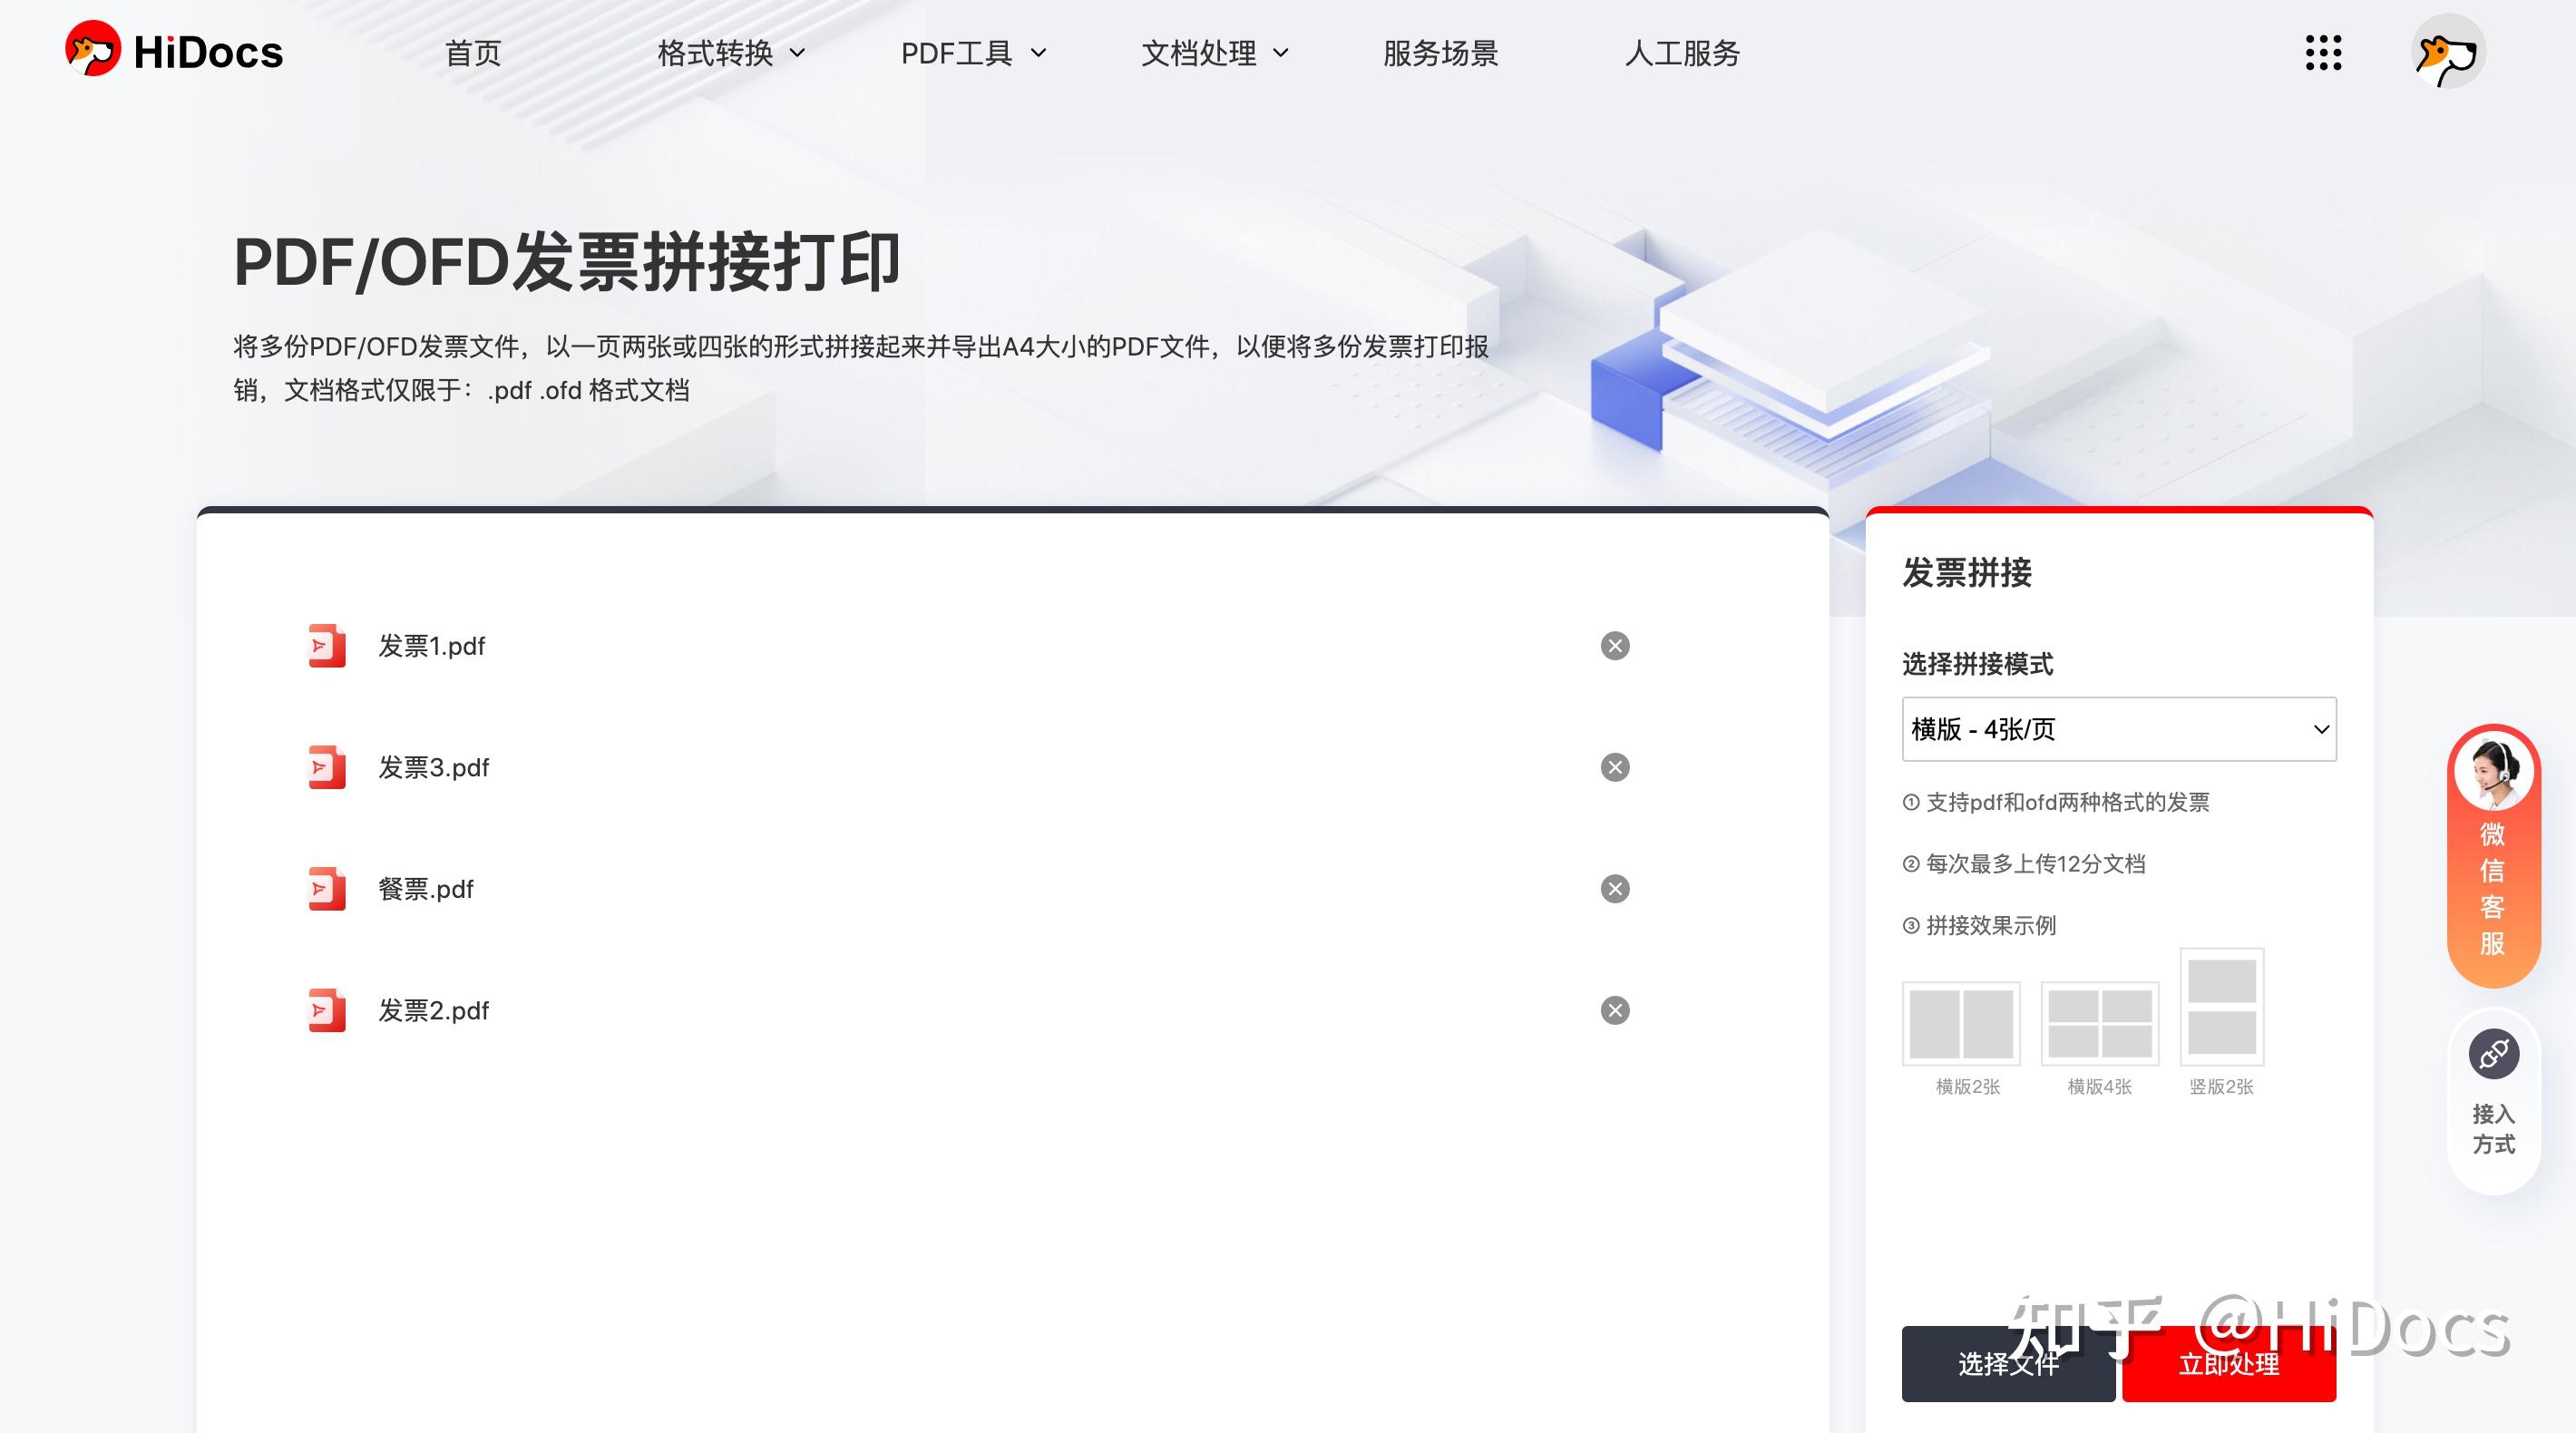Open the nine-dot apps grid menu

pyautogui.click(x=2323, y=53)
